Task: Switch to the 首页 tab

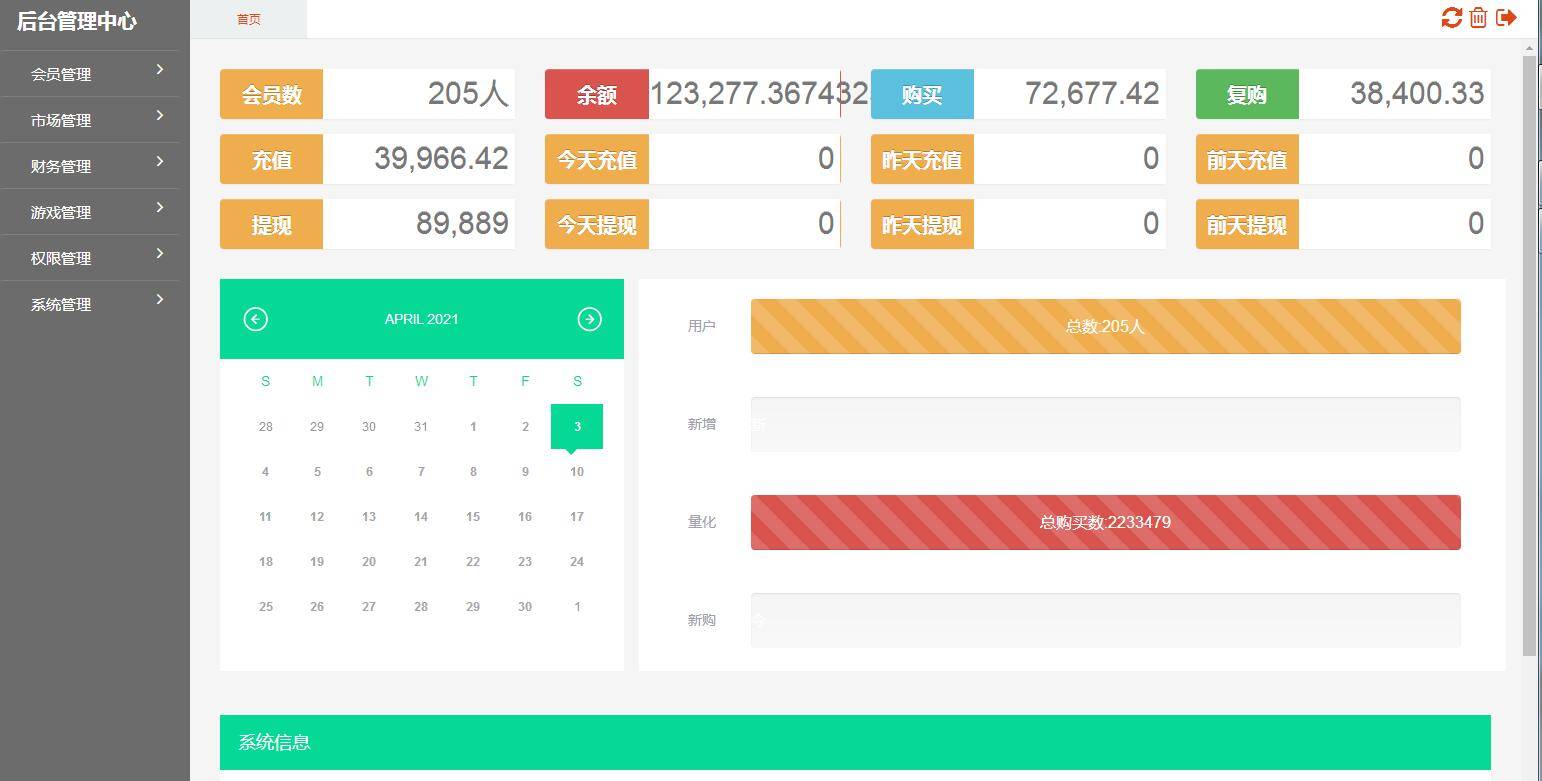Action: (248, 19)
